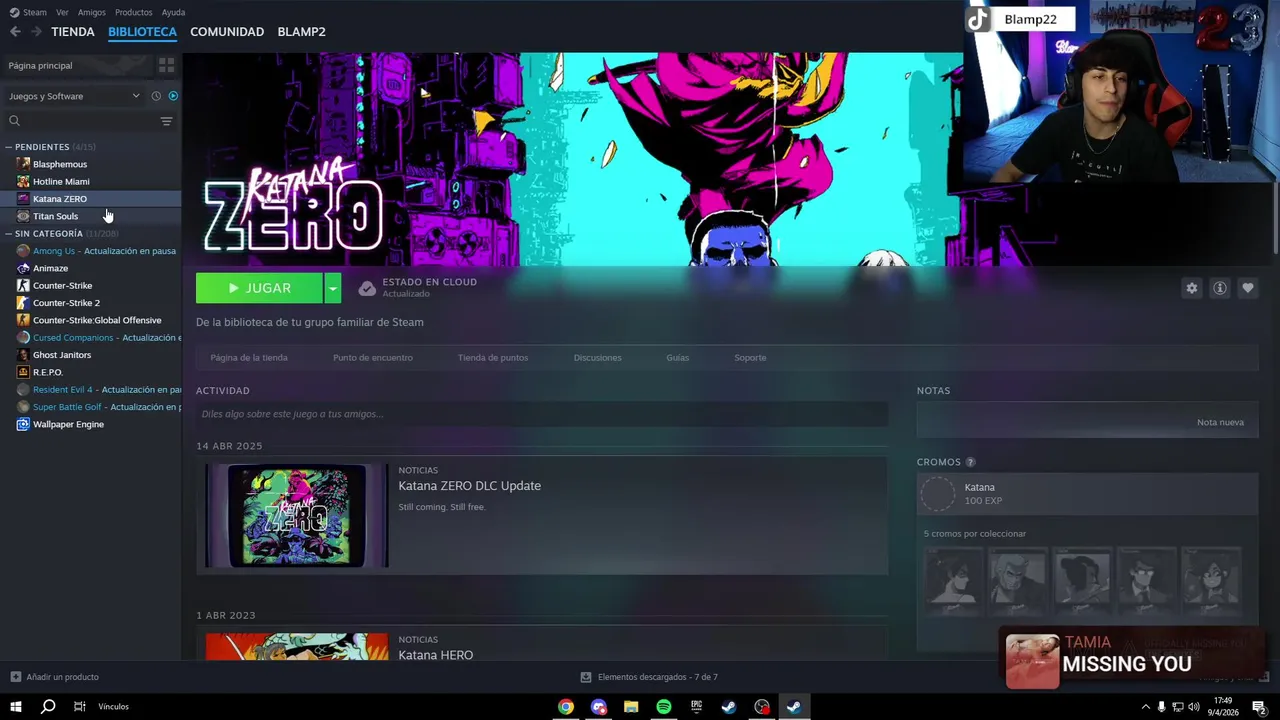Open Windows notification center
This screenshot has height=720, width=1280.
(1262, 707)
